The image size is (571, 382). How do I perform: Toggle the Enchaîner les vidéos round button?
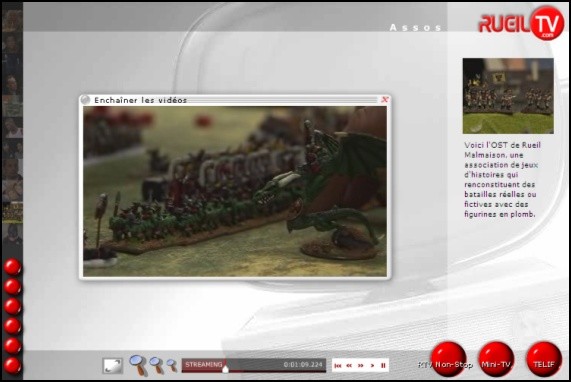coord(85,100)
